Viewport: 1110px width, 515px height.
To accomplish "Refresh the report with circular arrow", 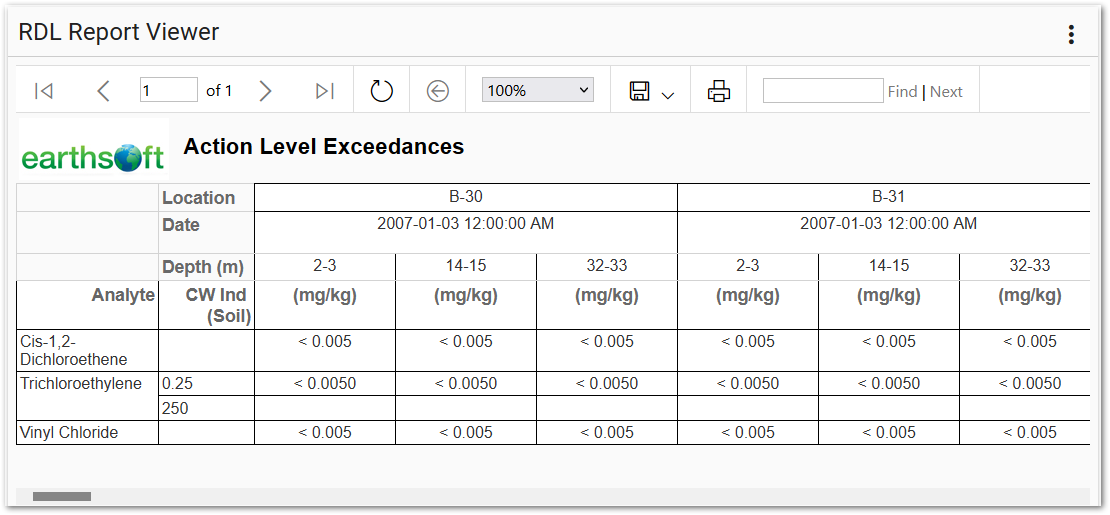I will click(381, 91).
